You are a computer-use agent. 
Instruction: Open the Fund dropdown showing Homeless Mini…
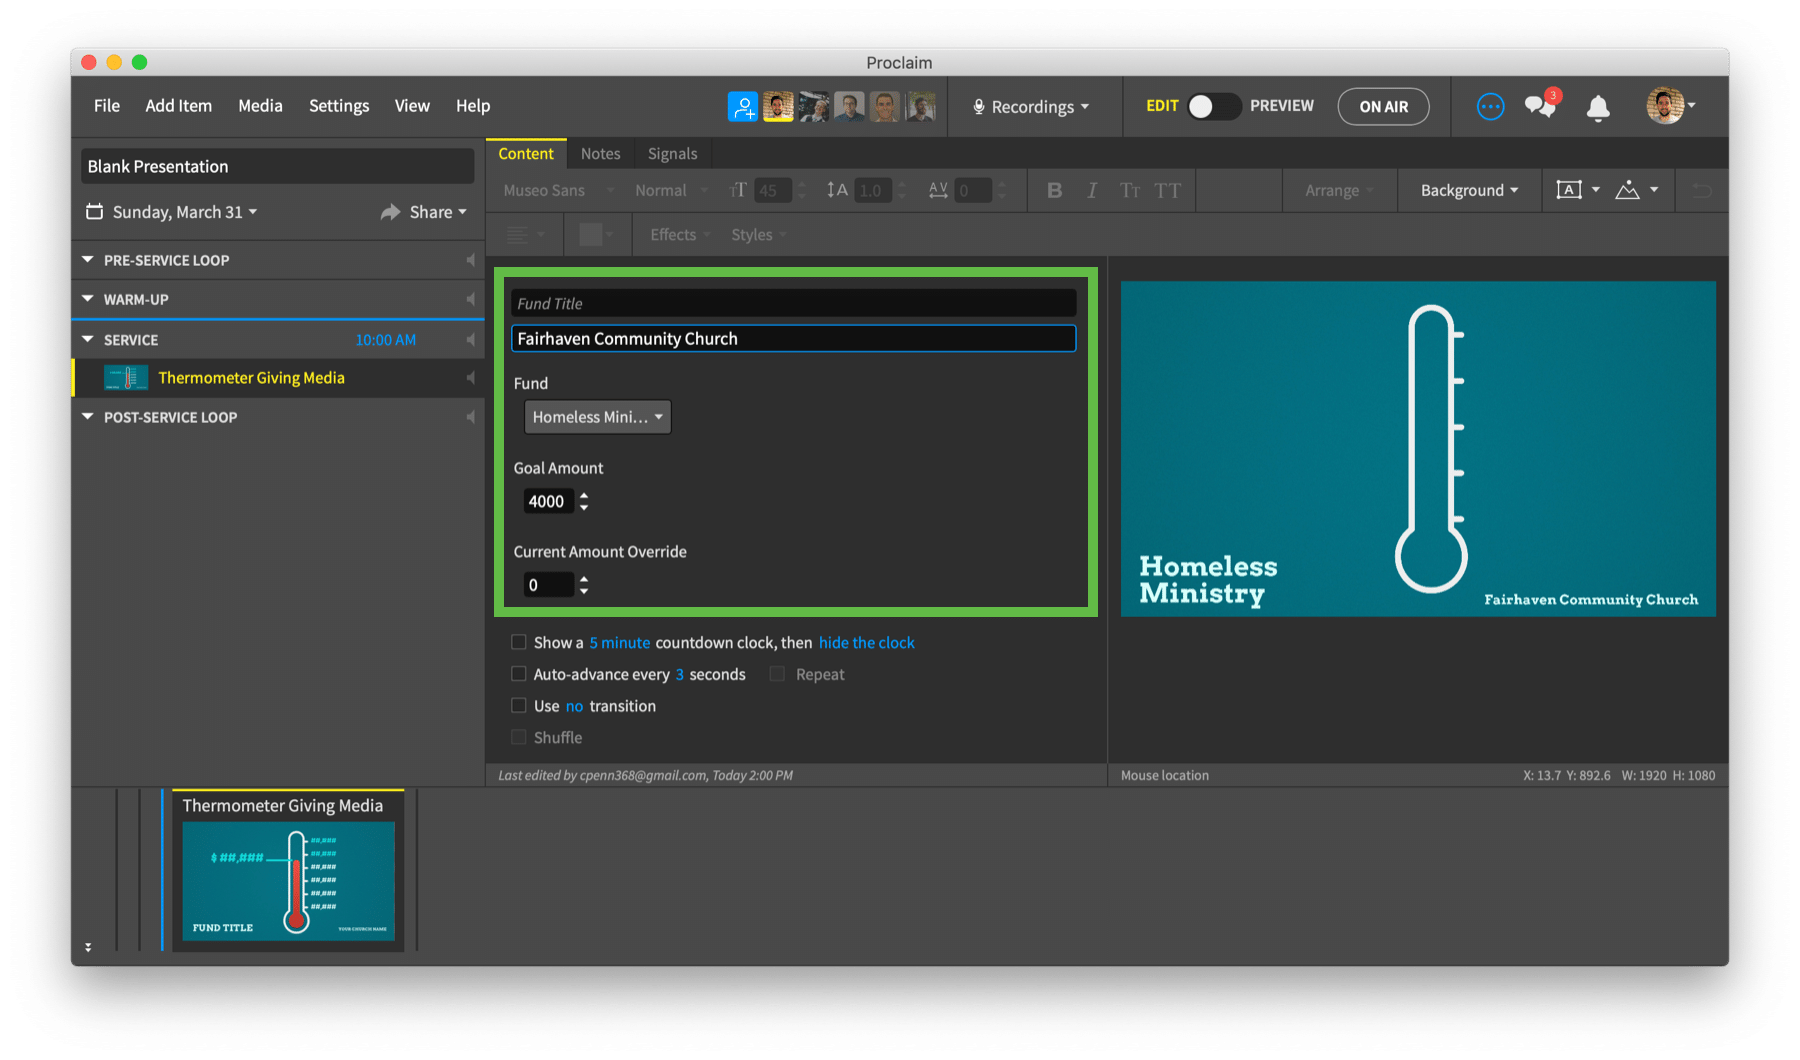(597, 417)
